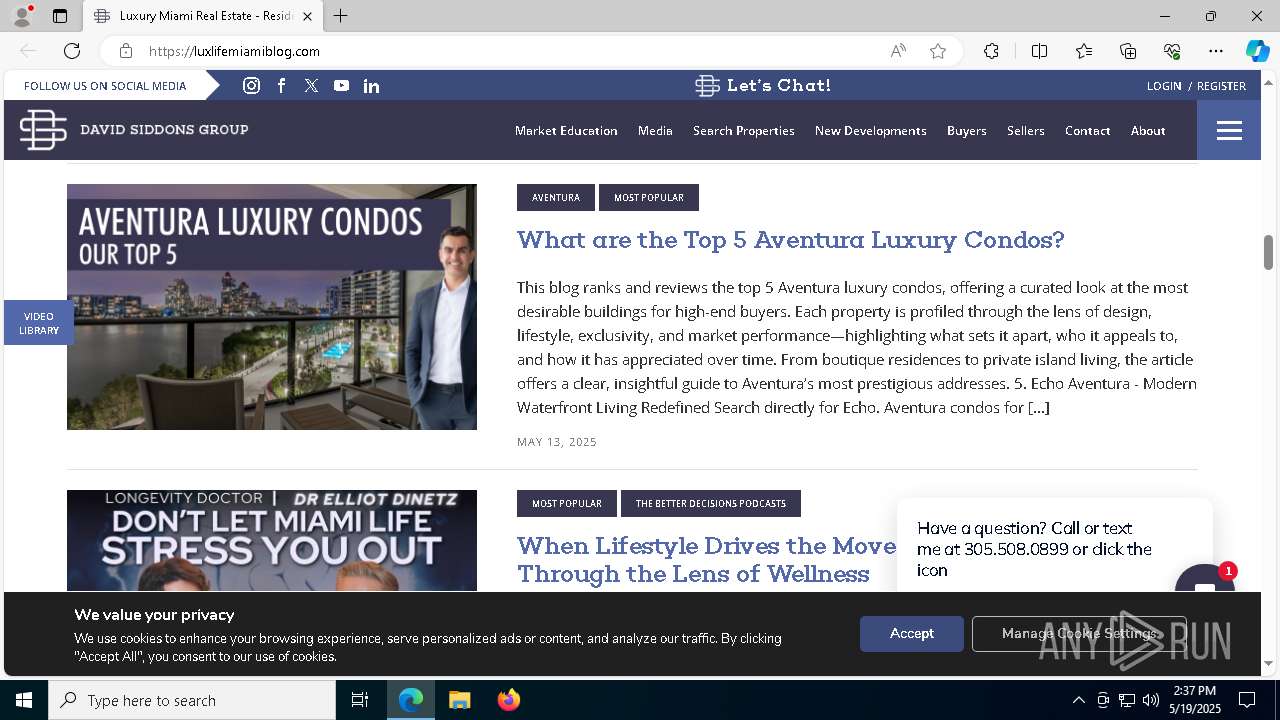The image size is (1280, 720).
Task: Open Most Popular tag on Wellness article
Action: (567, 504)
